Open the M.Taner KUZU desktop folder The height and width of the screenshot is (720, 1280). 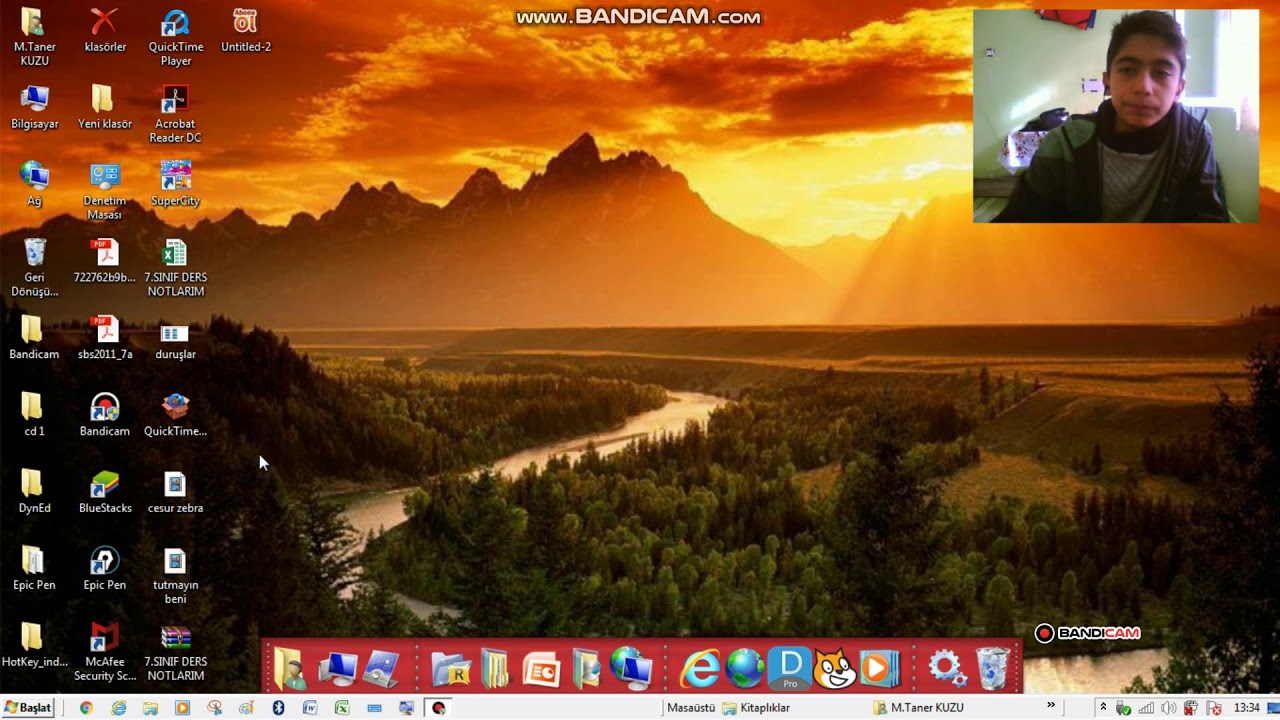pos(35,38)
